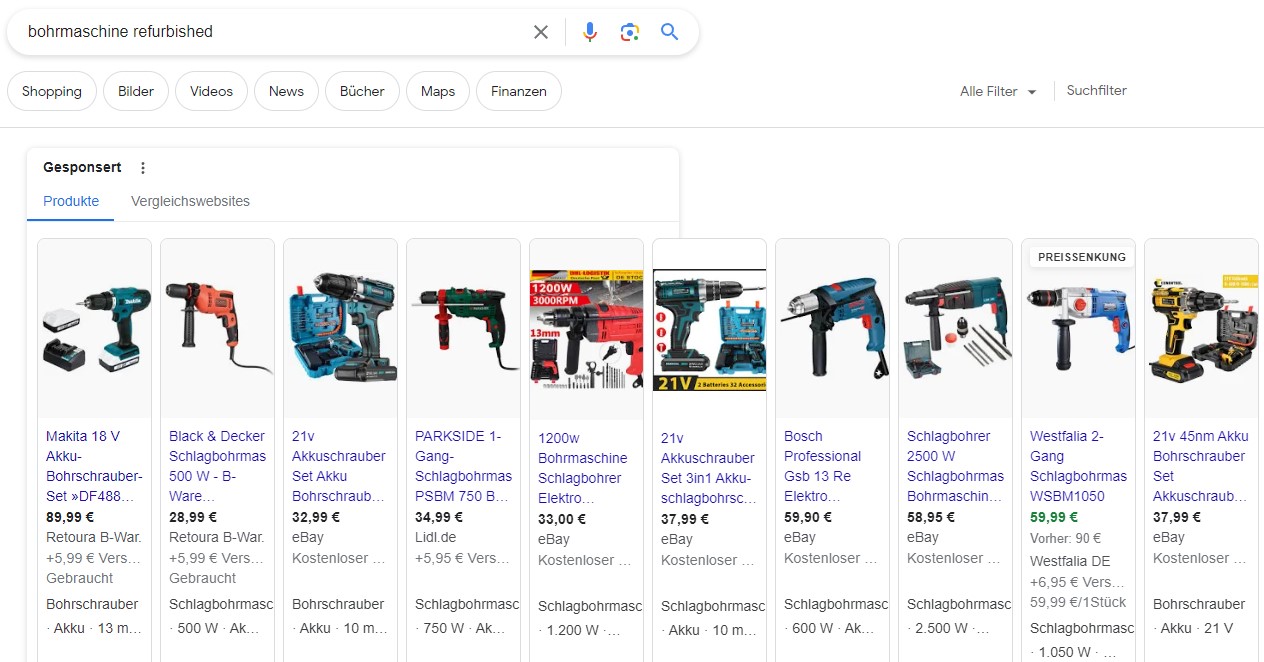1264x662 pixels.
Task: Click the 59,90 € Bosch price
Action: pyautogui.click(x=808, y=517)
